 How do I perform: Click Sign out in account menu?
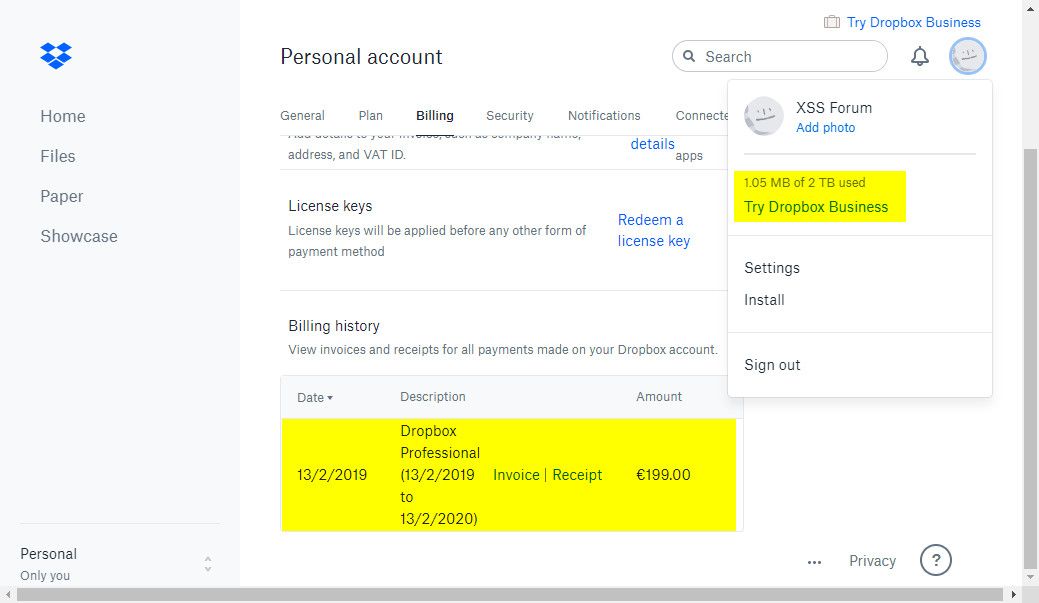772,365
